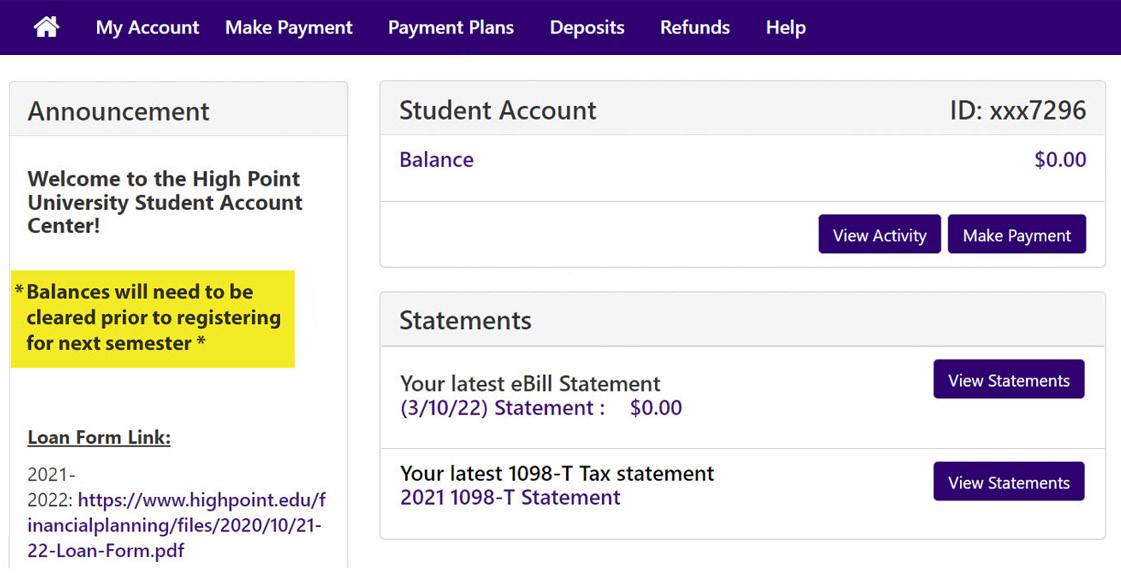Open the My Account menu
The height and width of the screenshot is (582, 1121).
(147, 27)
